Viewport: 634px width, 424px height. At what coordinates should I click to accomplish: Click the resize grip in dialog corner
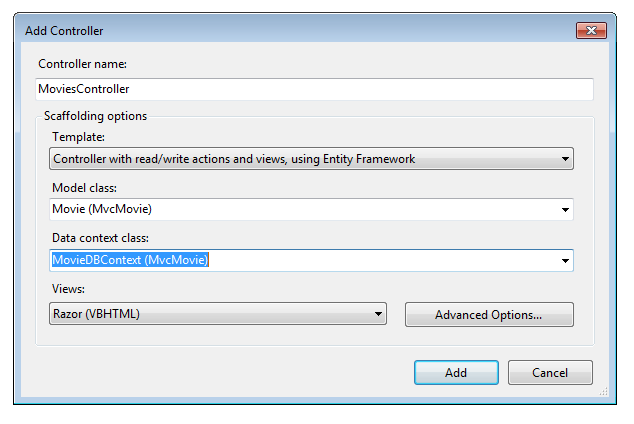pyautogui.click(x=603, y=393)
